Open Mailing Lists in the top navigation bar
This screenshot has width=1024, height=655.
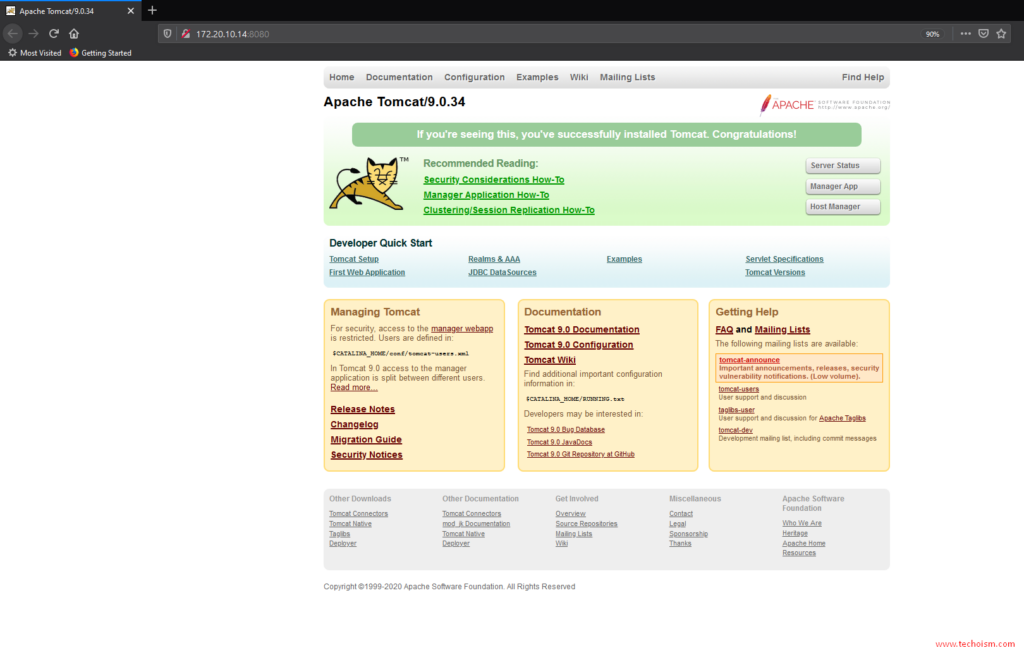(x=627, y=77)
